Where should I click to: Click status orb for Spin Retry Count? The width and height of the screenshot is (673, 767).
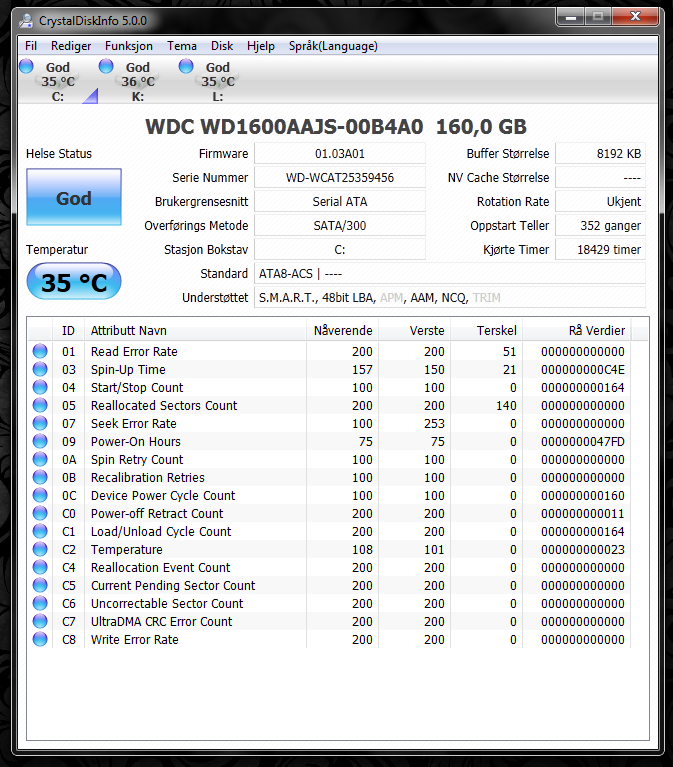click(x=40, y=459)
